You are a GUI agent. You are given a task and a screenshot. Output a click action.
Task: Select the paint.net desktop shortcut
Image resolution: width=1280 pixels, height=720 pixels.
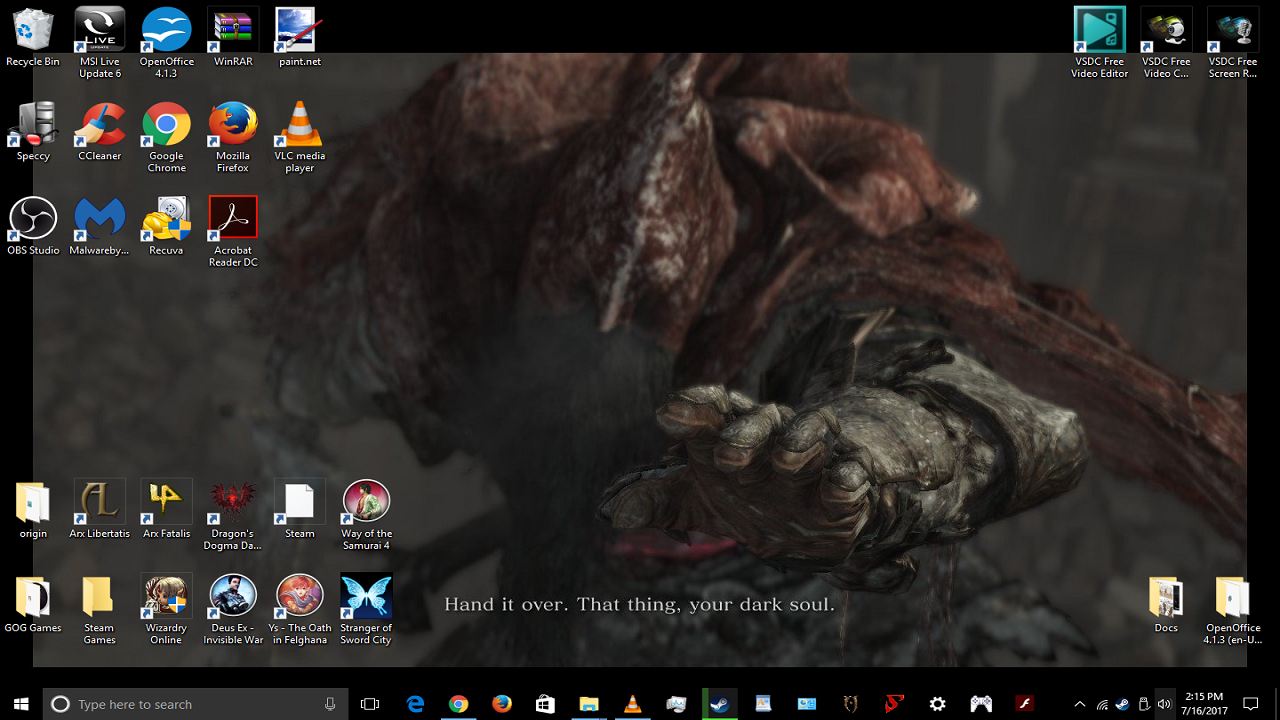[x=300, y=37]
